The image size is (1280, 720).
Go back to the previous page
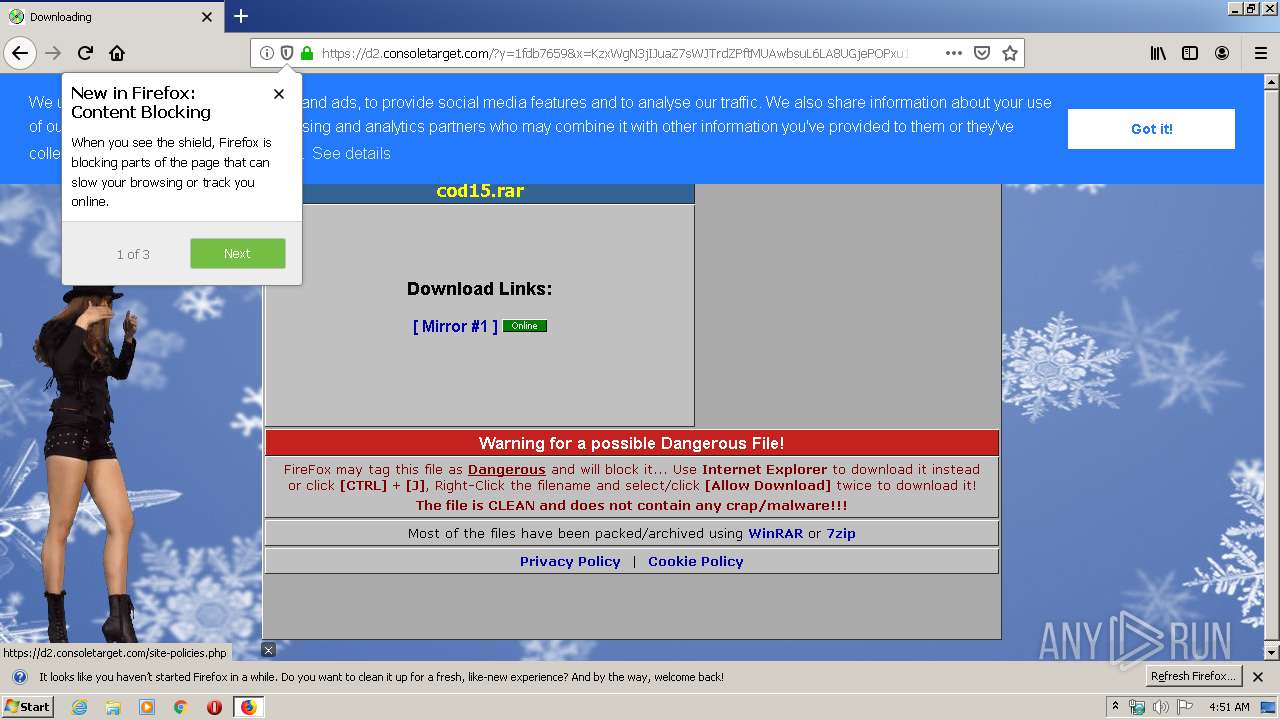[x=20, y=53]
